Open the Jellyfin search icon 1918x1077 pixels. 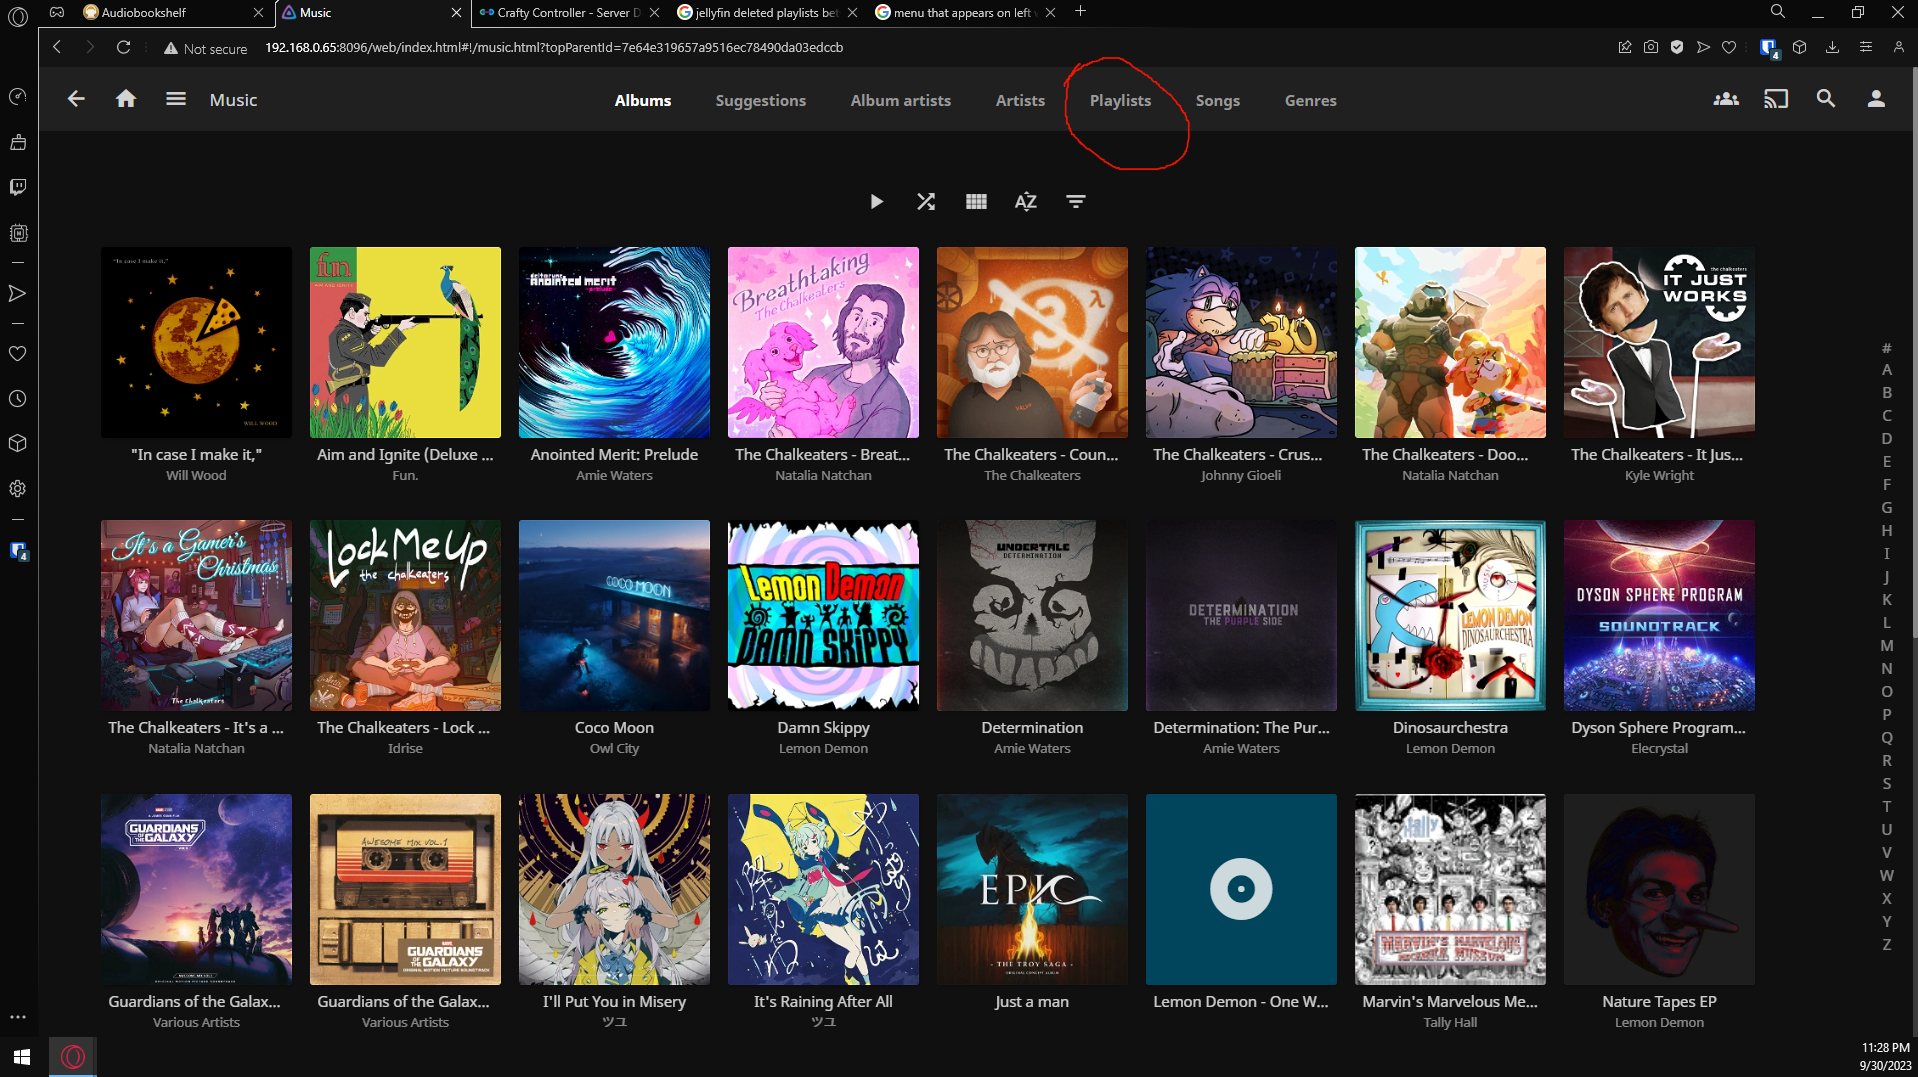tap(1825, 99)
